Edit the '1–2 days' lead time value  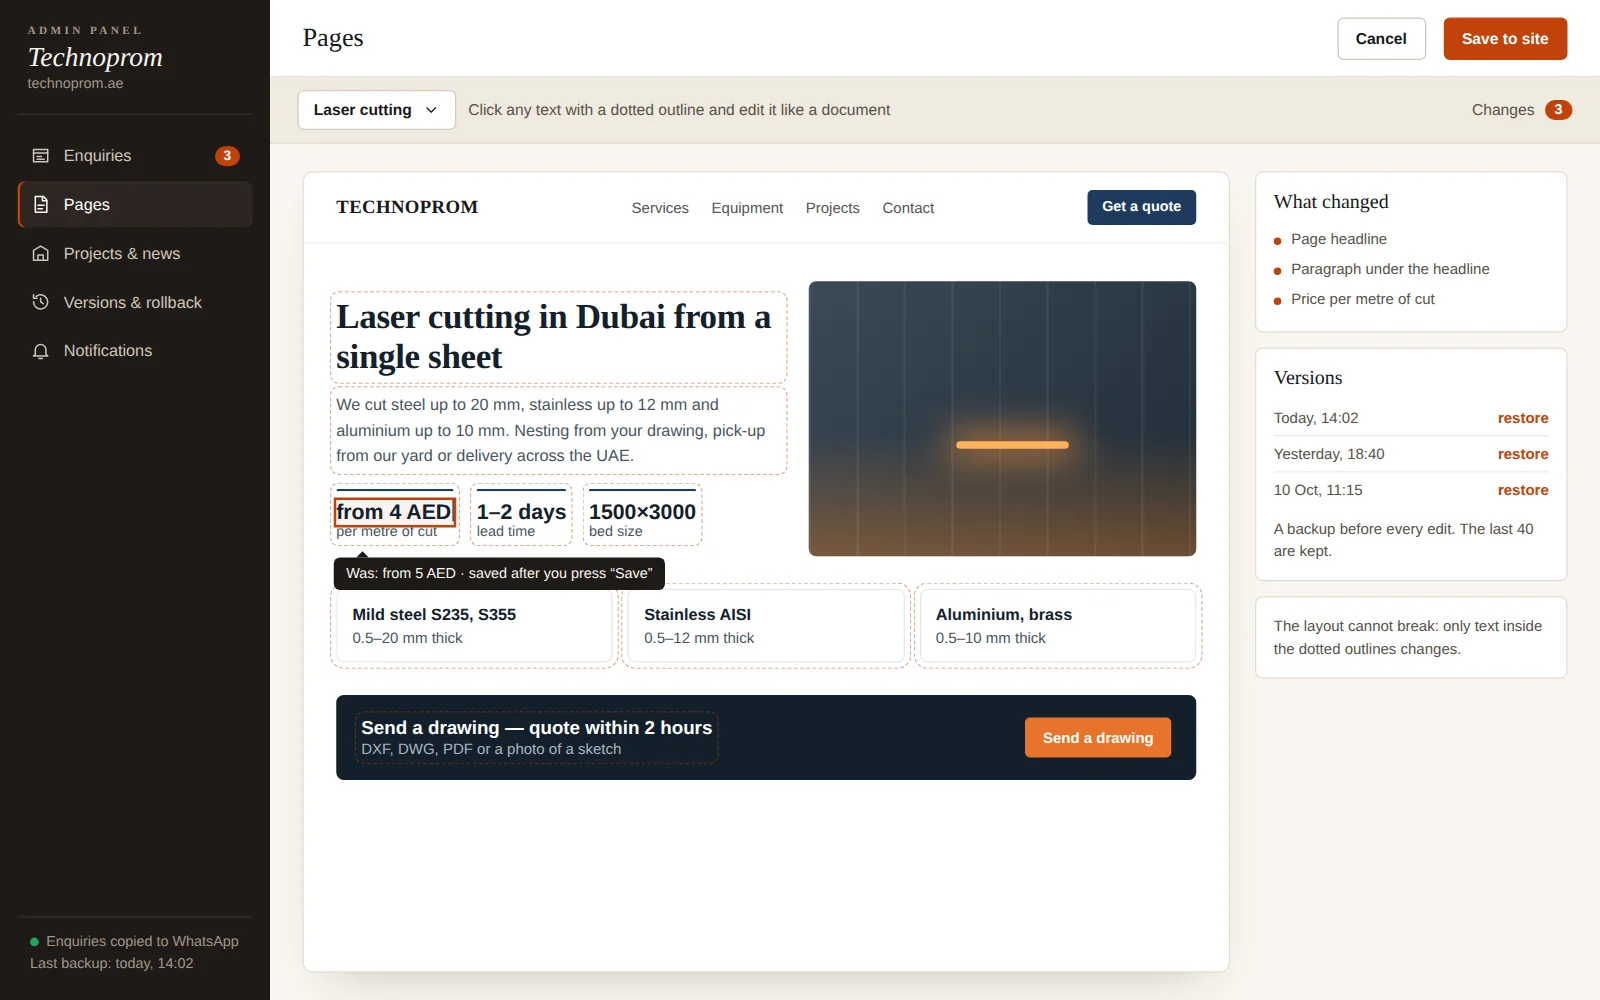tap(521, 512)
